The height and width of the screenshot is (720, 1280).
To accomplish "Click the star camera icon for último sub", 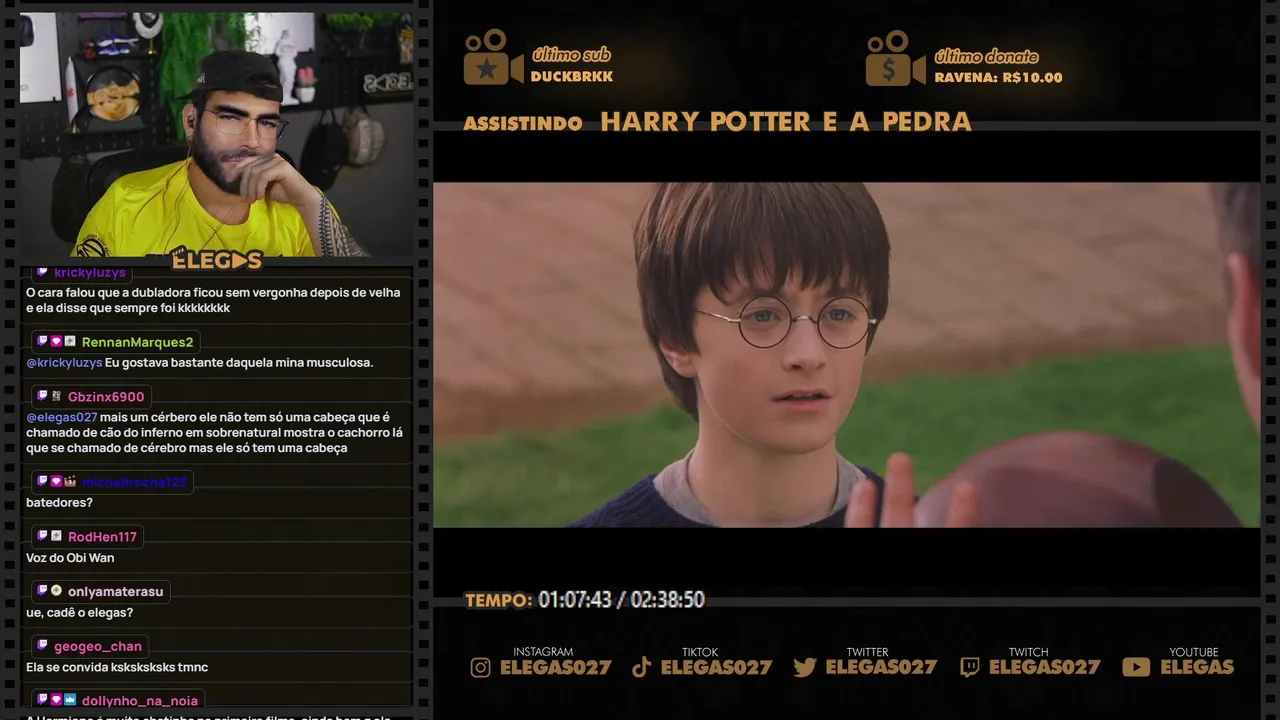I will (493, 57).
